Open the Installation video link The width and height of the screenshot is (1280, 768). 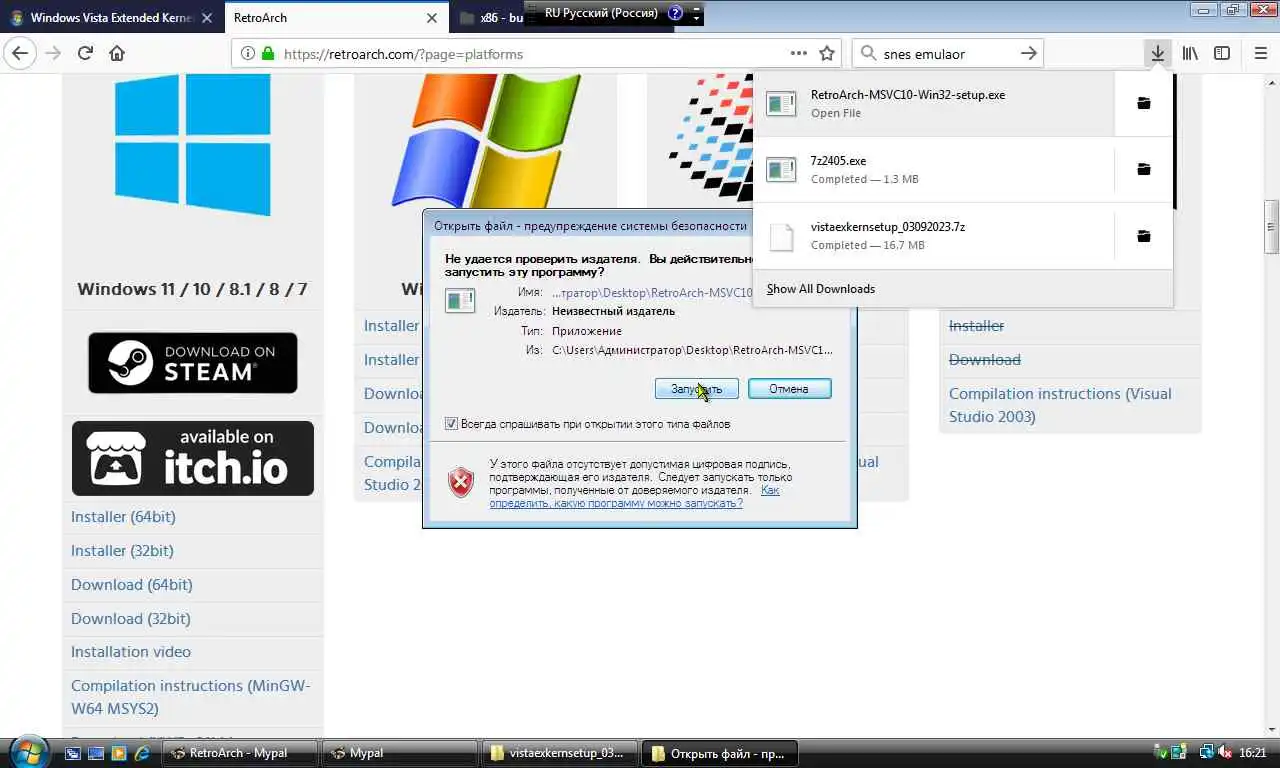pyautogui.click(x=131, y=652)
